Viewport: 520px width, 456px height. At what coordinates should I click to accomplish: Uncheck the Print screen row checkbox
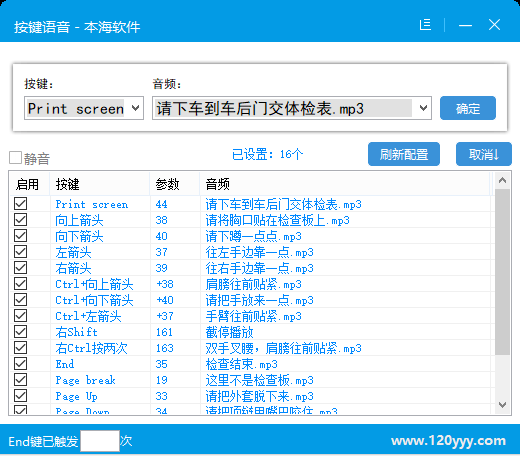coord(20,203)
